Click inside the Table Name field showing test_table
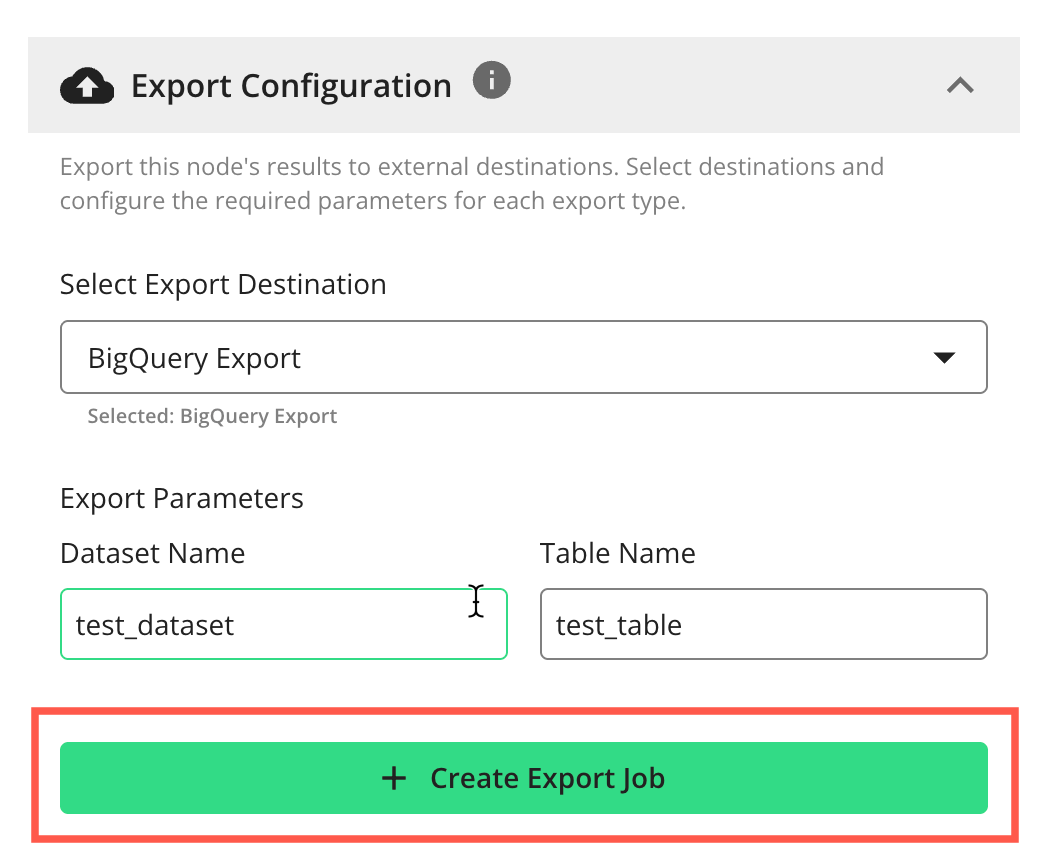This screenshot has width=1042, height=856. [763, 623]
